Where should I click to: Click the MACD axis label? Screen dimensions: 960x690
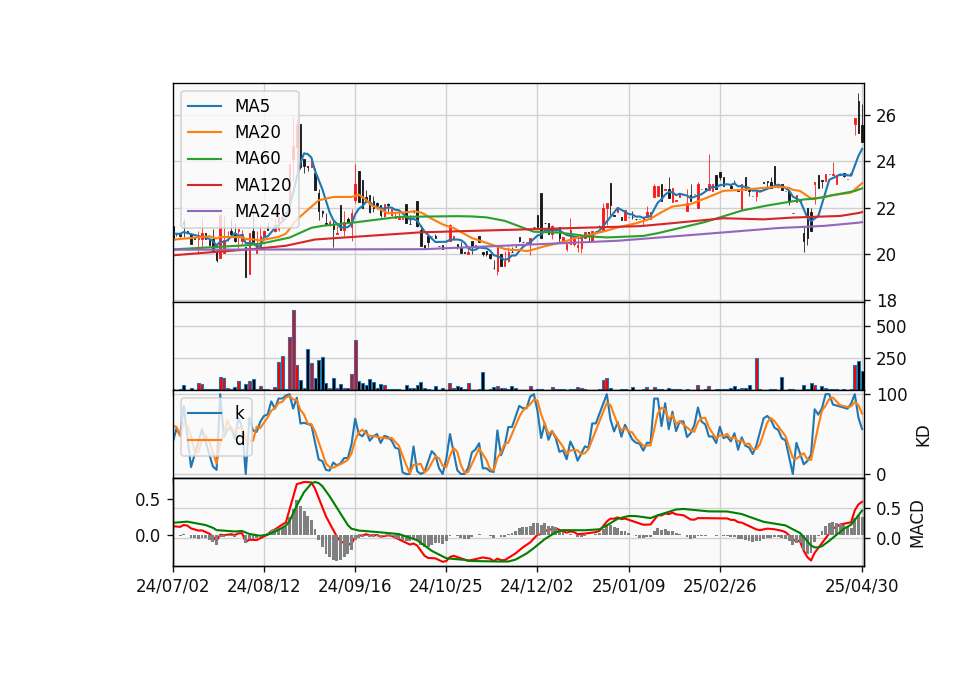(x=917, y=524)
